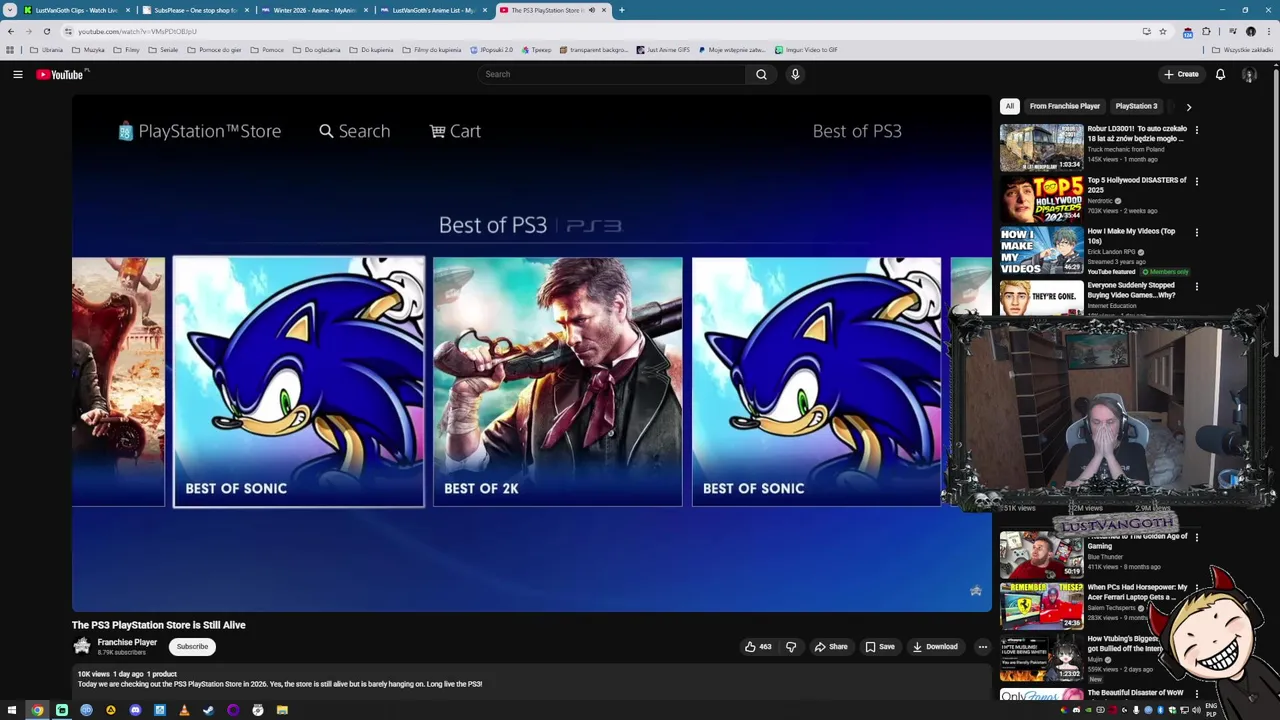The image size is (1280, 720).
Task: Select the From Franchise Player chip
Action: (1065, 106)
